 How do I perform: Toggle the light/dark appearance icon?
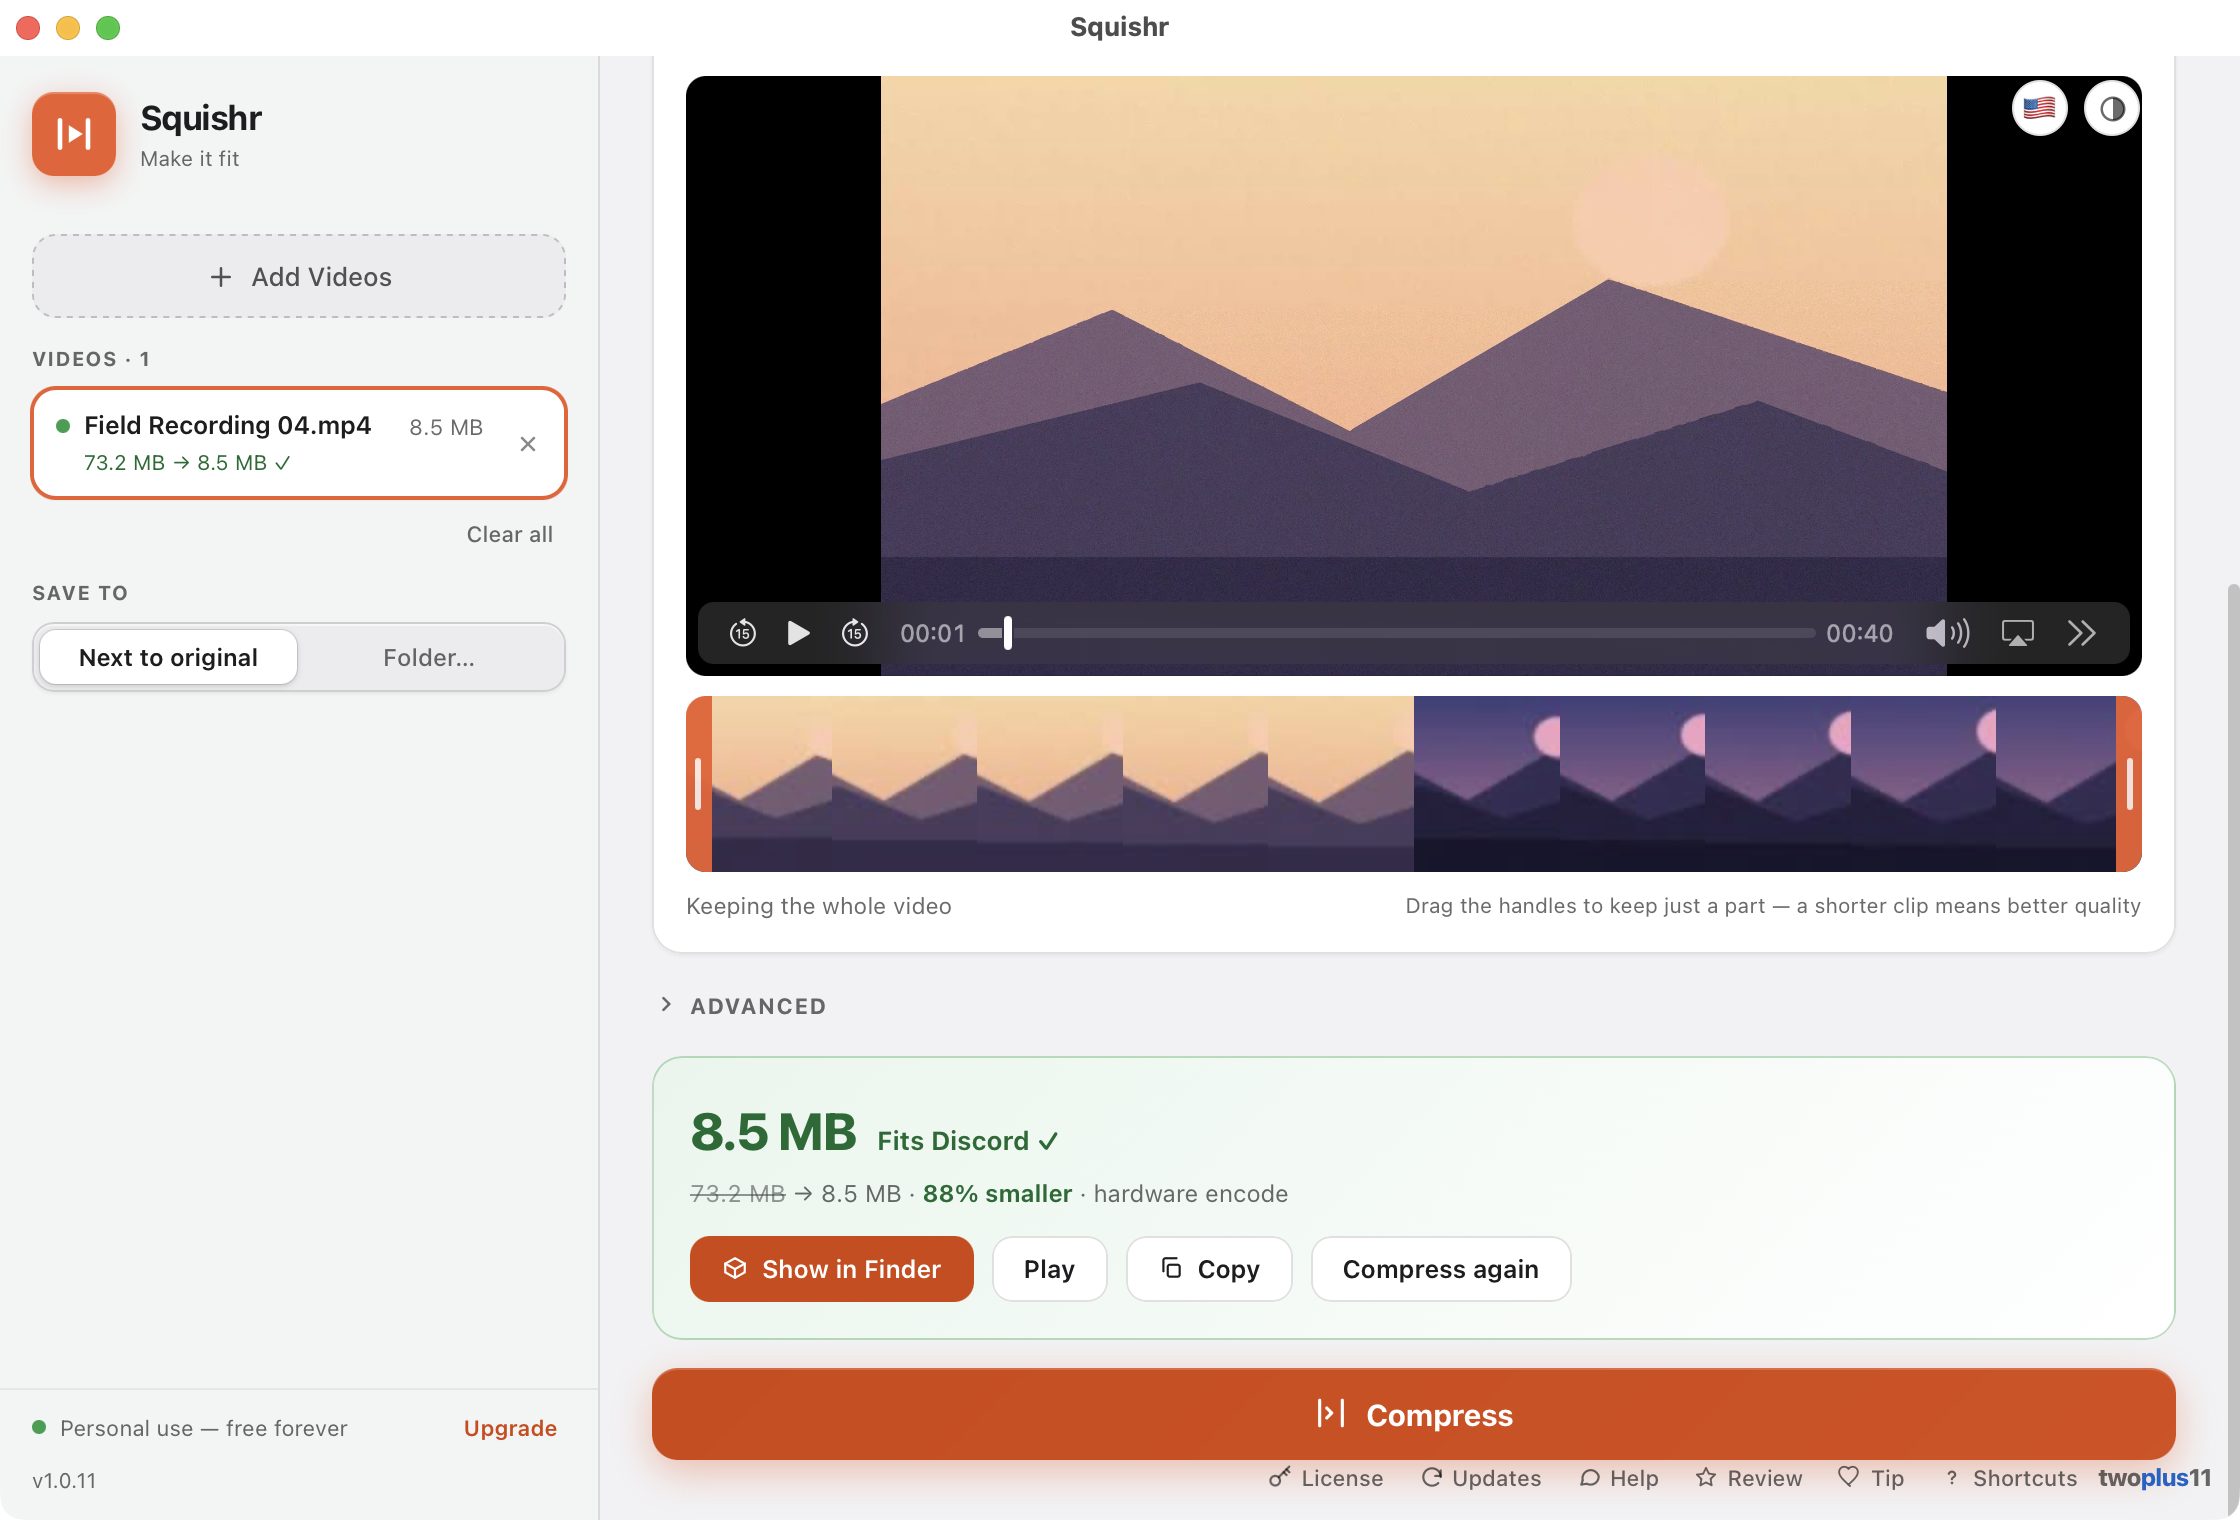2111,108
